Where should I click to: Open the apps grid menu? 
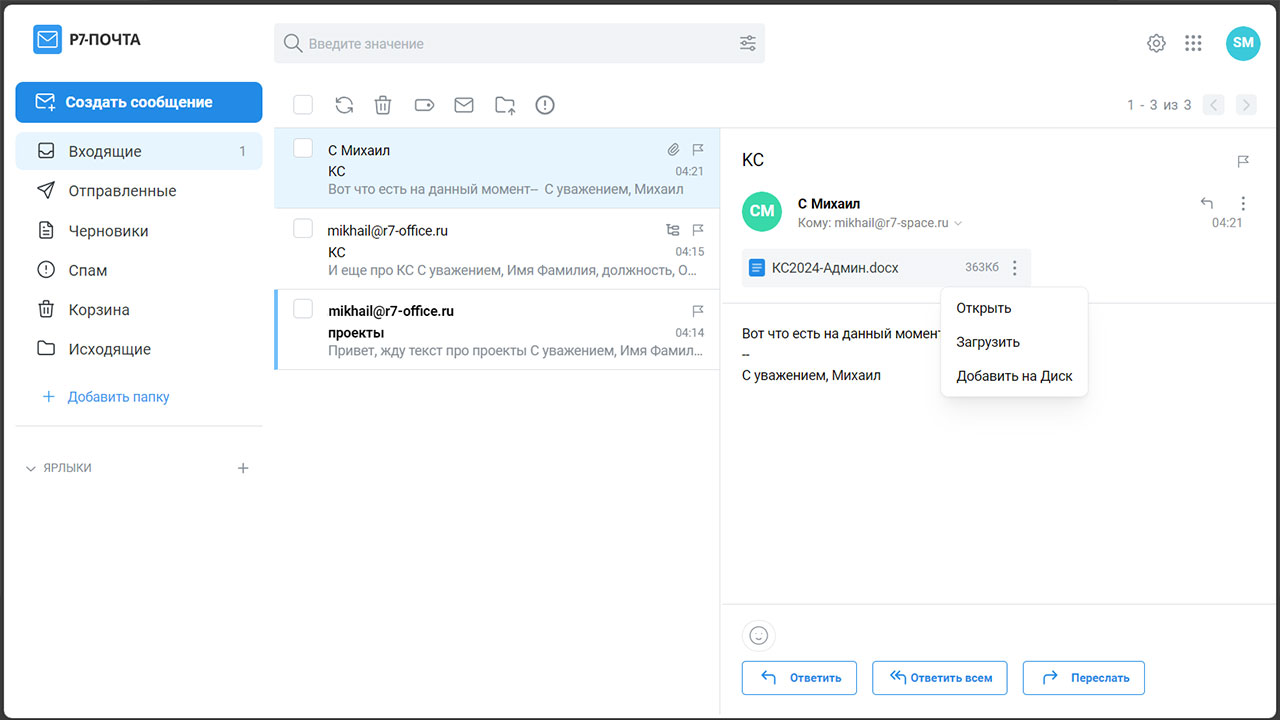point(1193,43)
